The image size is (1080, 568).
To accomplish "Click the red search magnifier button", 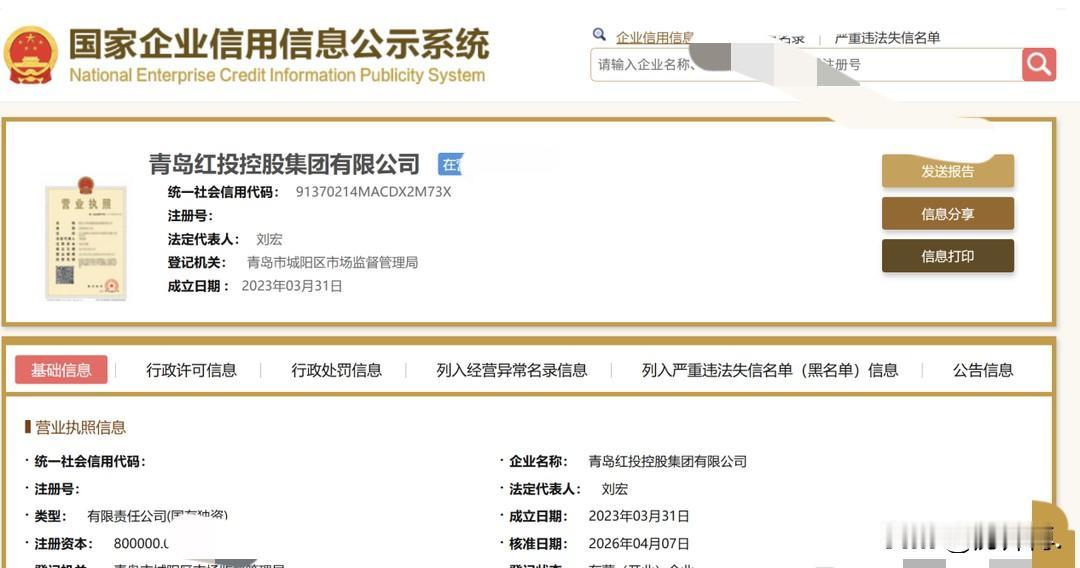I will pos(1039,65).
